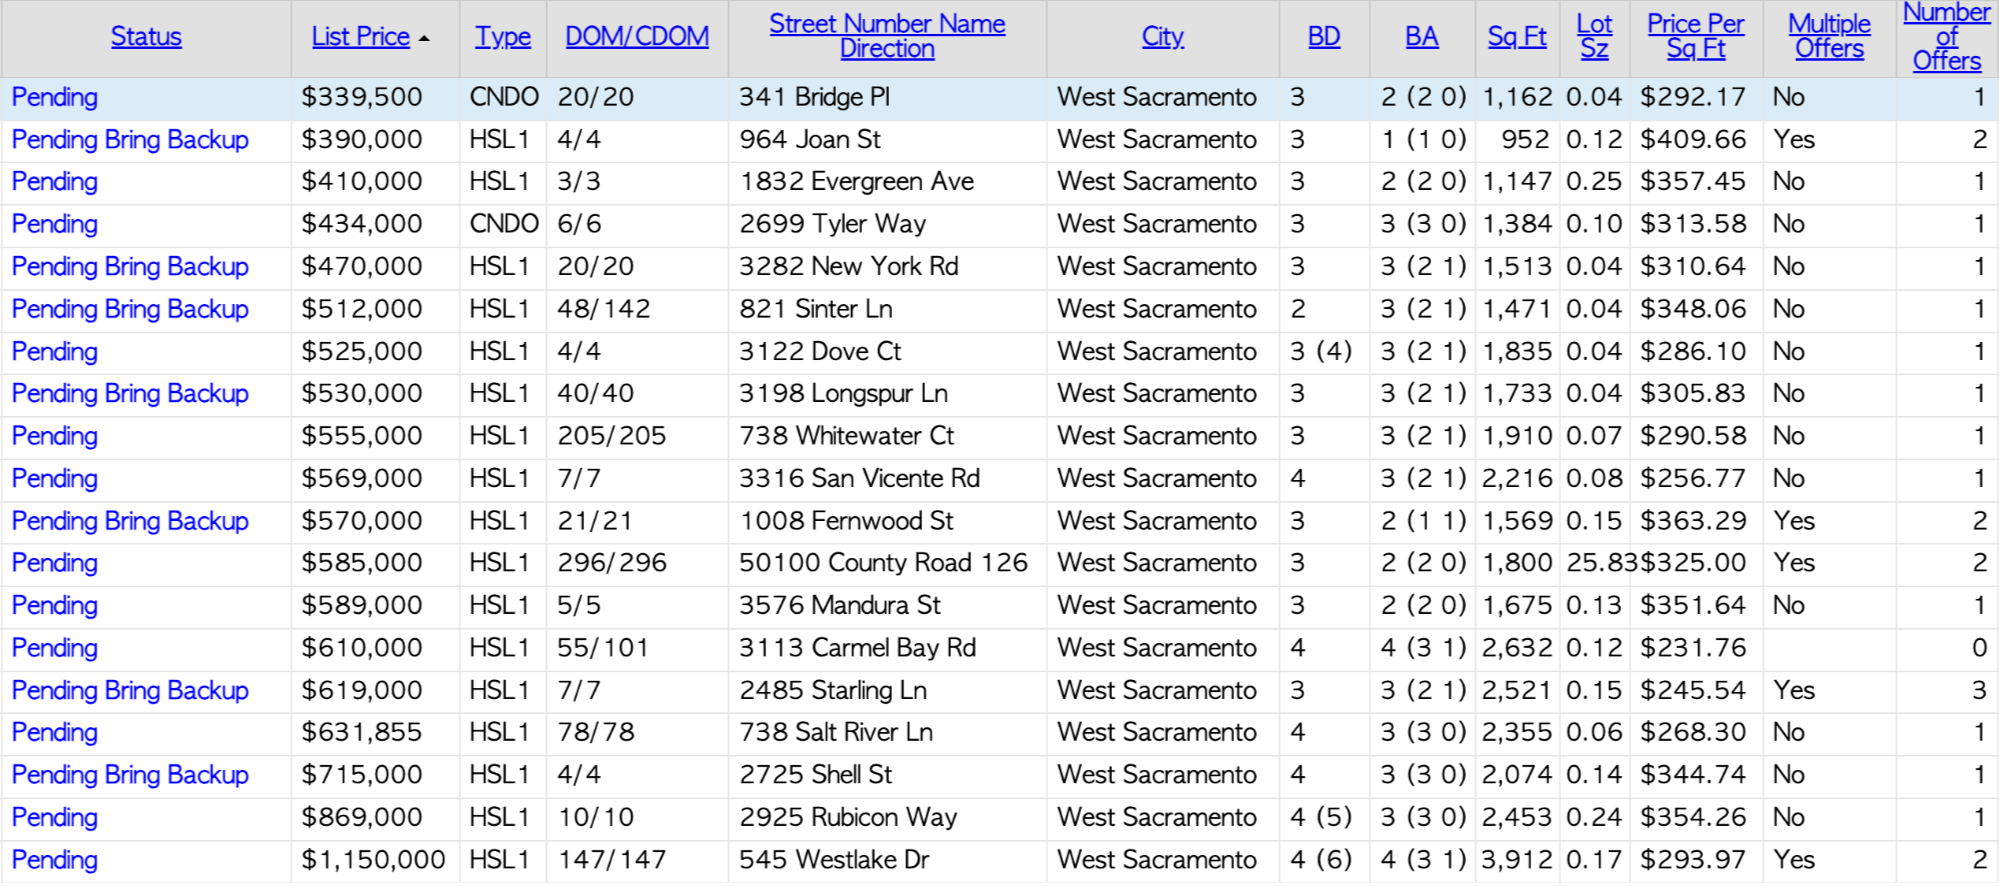Image resolution: width=1999 pixels, height=887 pixels.
Task: Open Pending status for 2699 Tyler Way
Action: pos(55,224)
